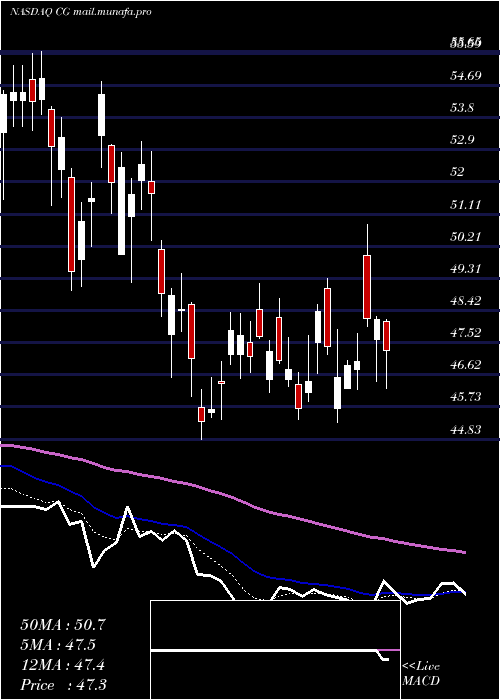Screen dimensions: 500x700
Task: Click the 44.83 price axis label
Action: [465, 429]
